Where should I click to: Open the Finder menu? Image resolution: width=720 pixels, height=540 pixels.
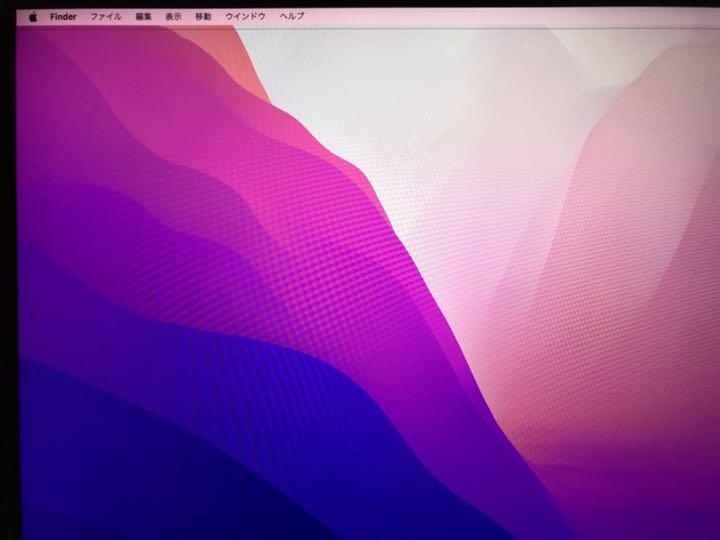[x=63, y=17]
